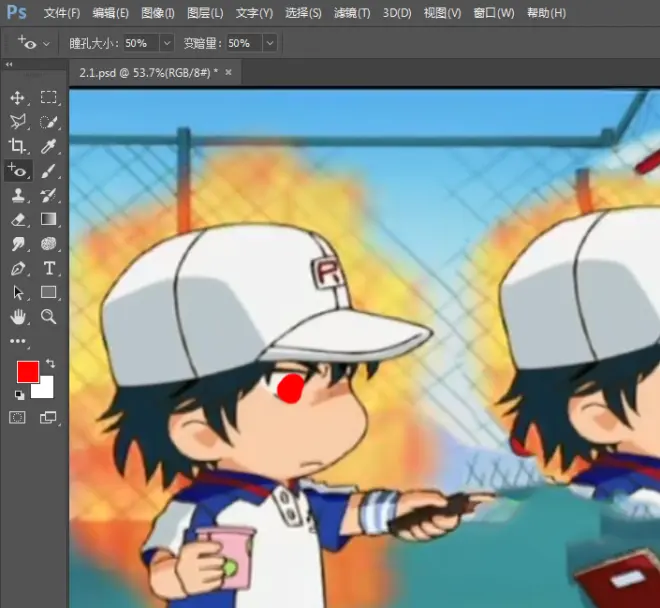Collapse the toolbox with double arrows

click(x=9, y=64)
